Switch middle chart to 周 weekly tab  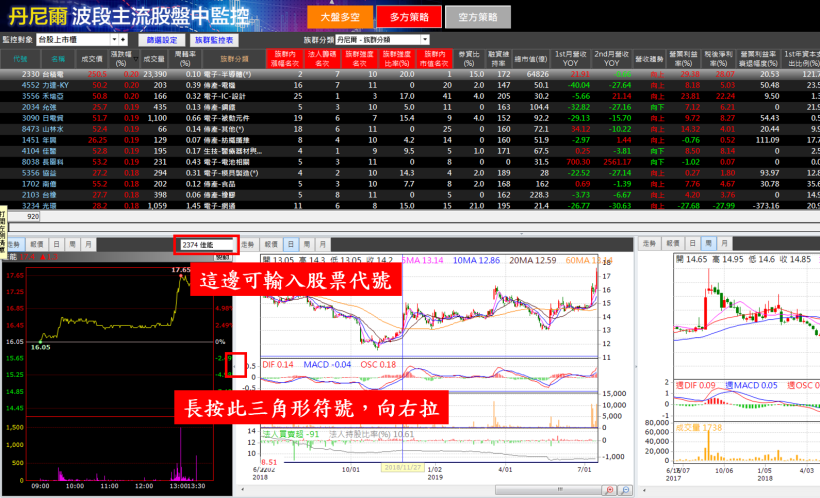pyautogui.click(x=306, y=244)
